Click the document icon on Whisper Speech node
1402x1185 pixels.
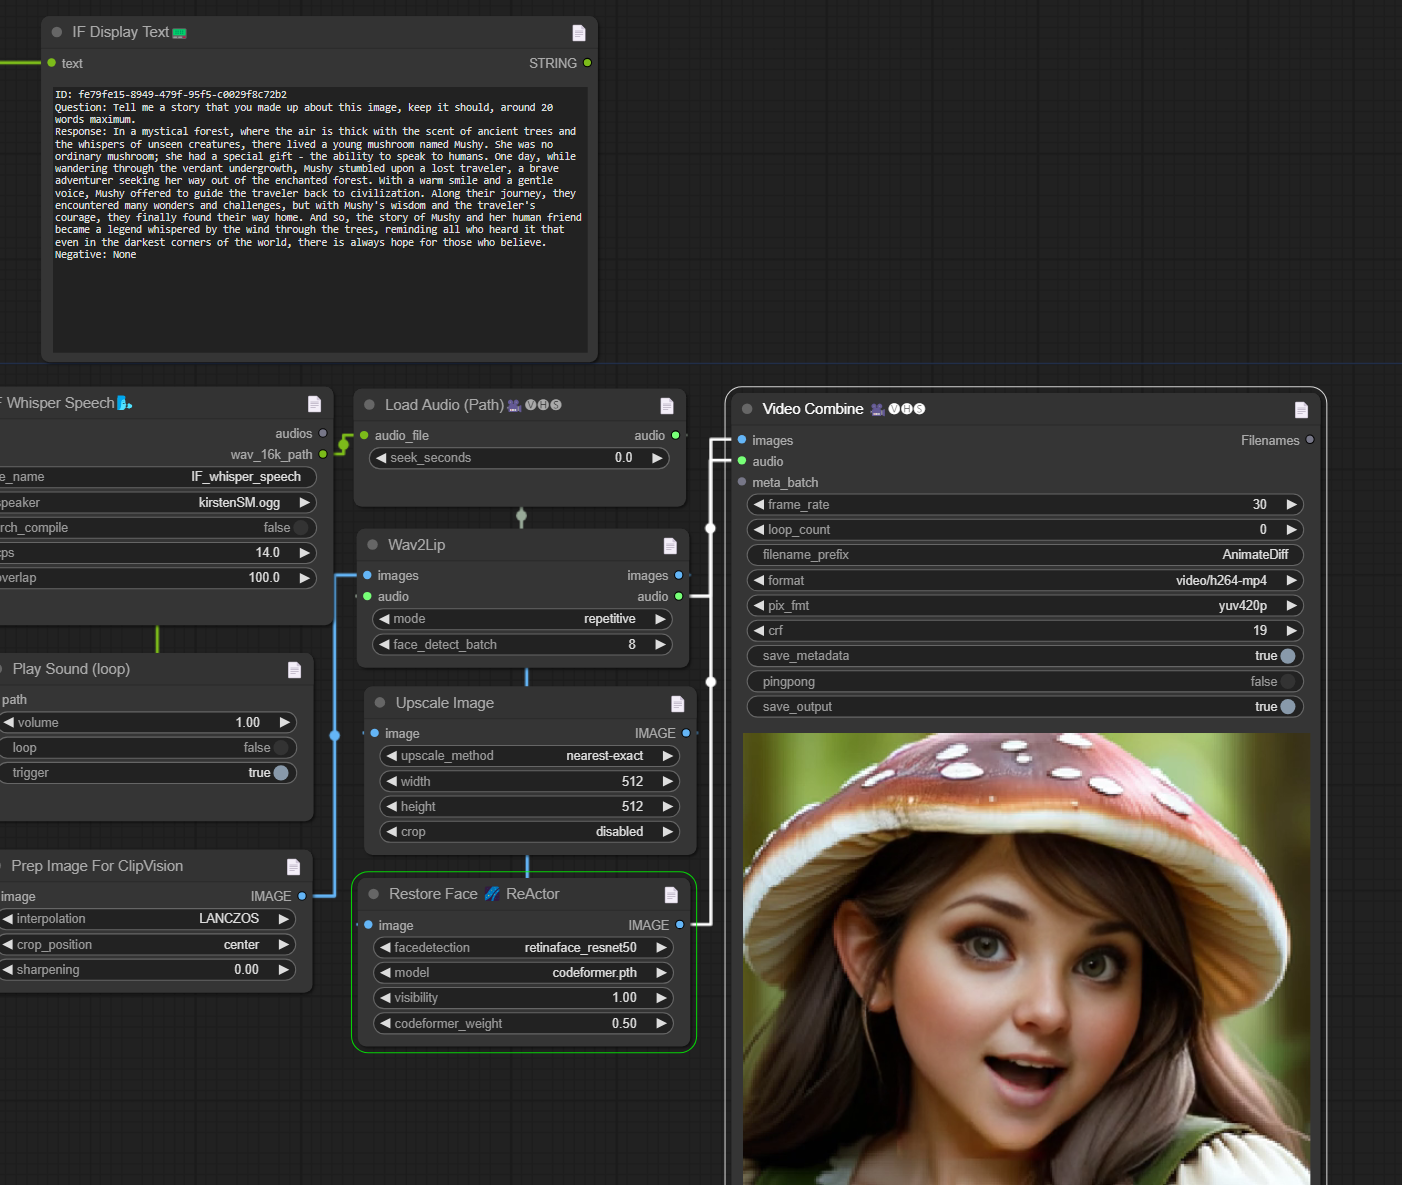[x=314, y=404]
